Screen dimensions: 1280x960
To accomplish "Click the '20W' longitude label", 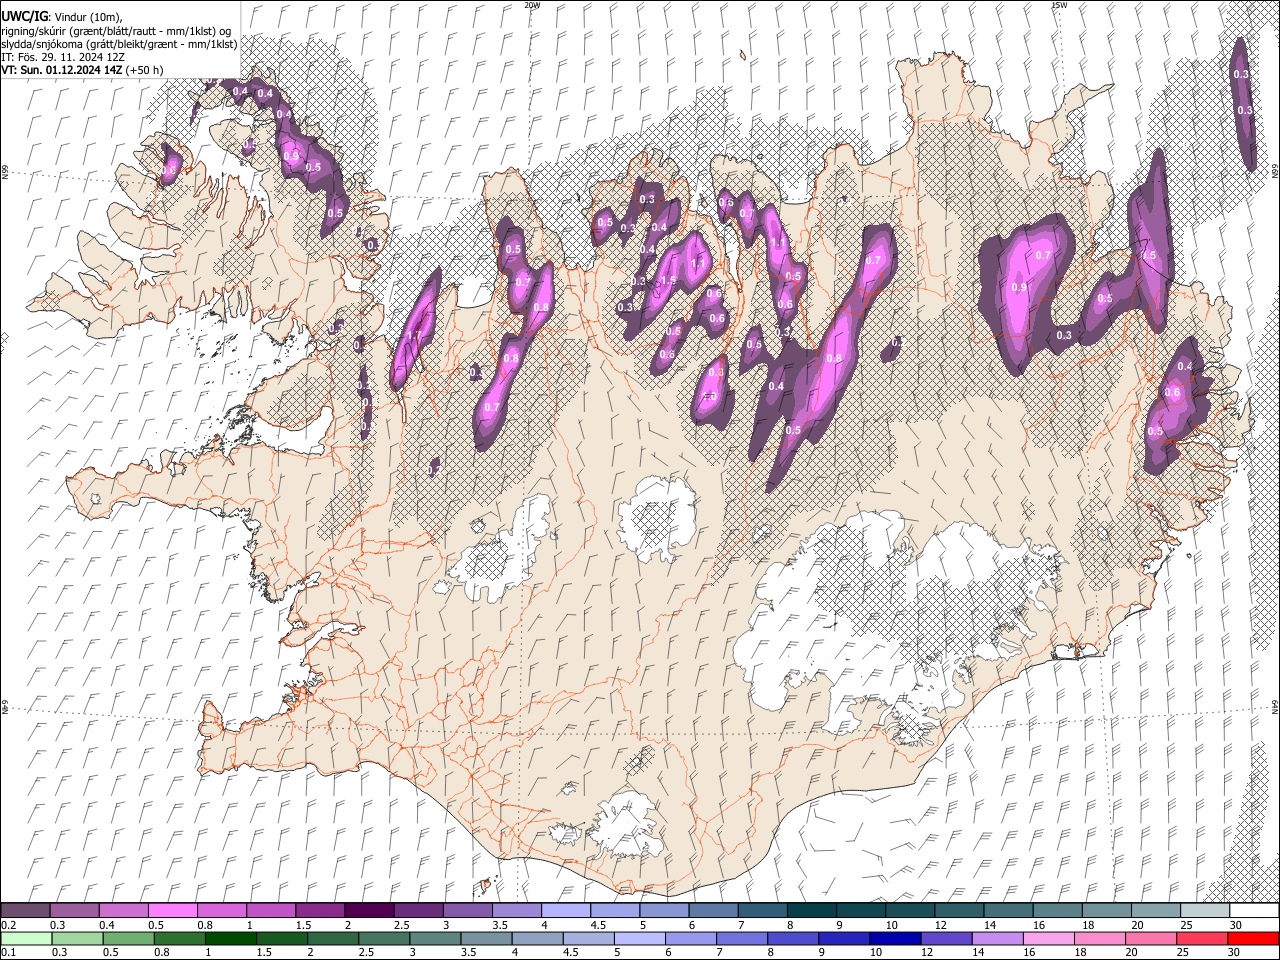I will (x=532, y=5).
